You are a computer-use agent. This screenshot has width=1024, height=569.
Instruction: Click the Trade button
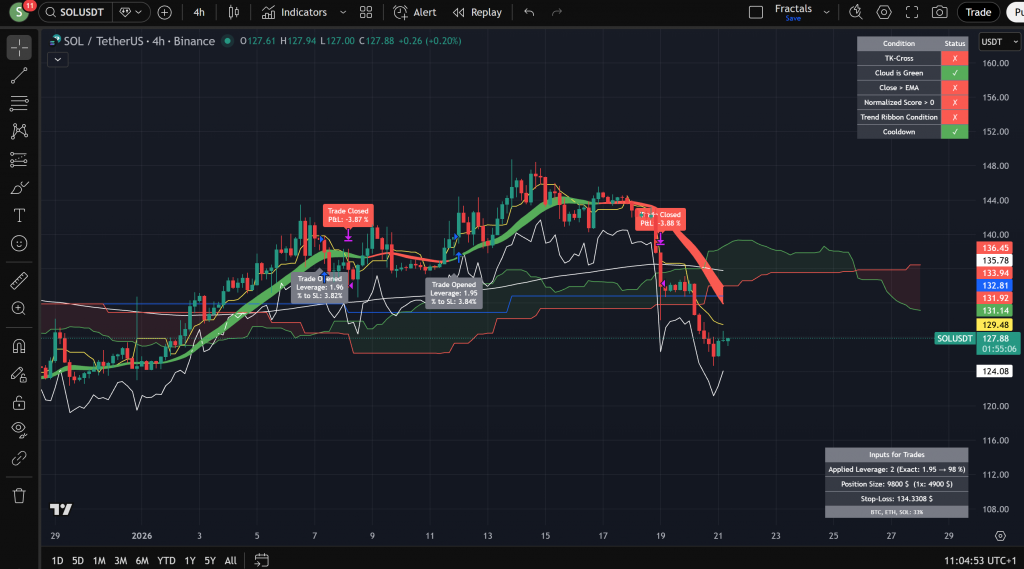(977, 12)
